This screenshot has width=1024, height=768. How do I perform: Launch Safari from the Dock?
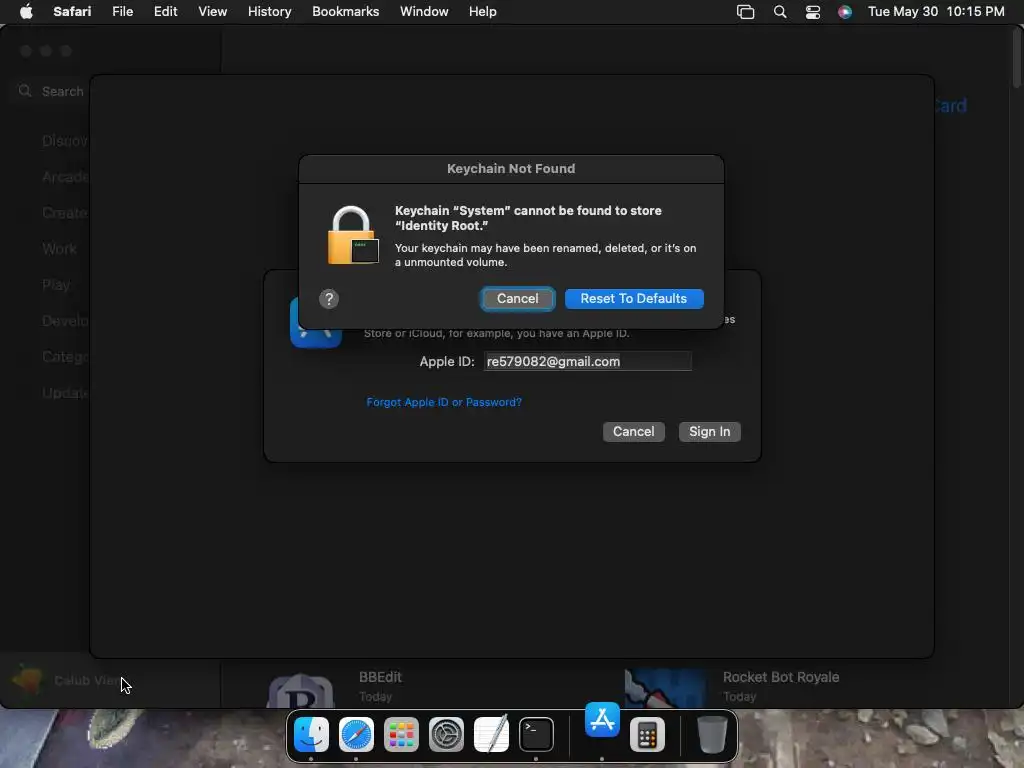point(356,735)
